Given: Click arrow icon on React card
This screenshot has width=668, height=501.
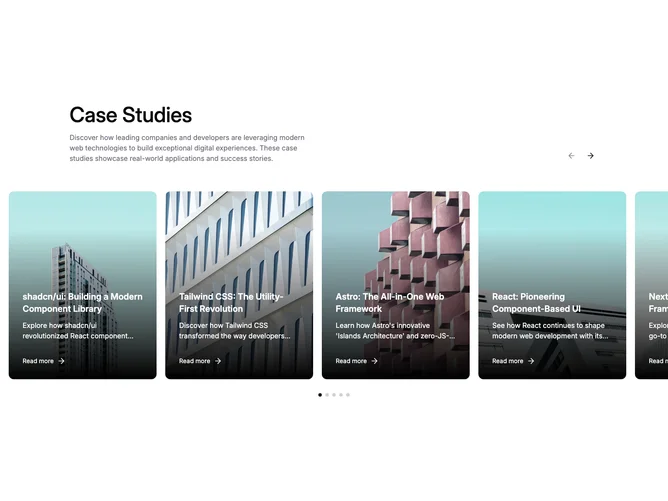Looking at the screenshot, I should pos(531,361).
